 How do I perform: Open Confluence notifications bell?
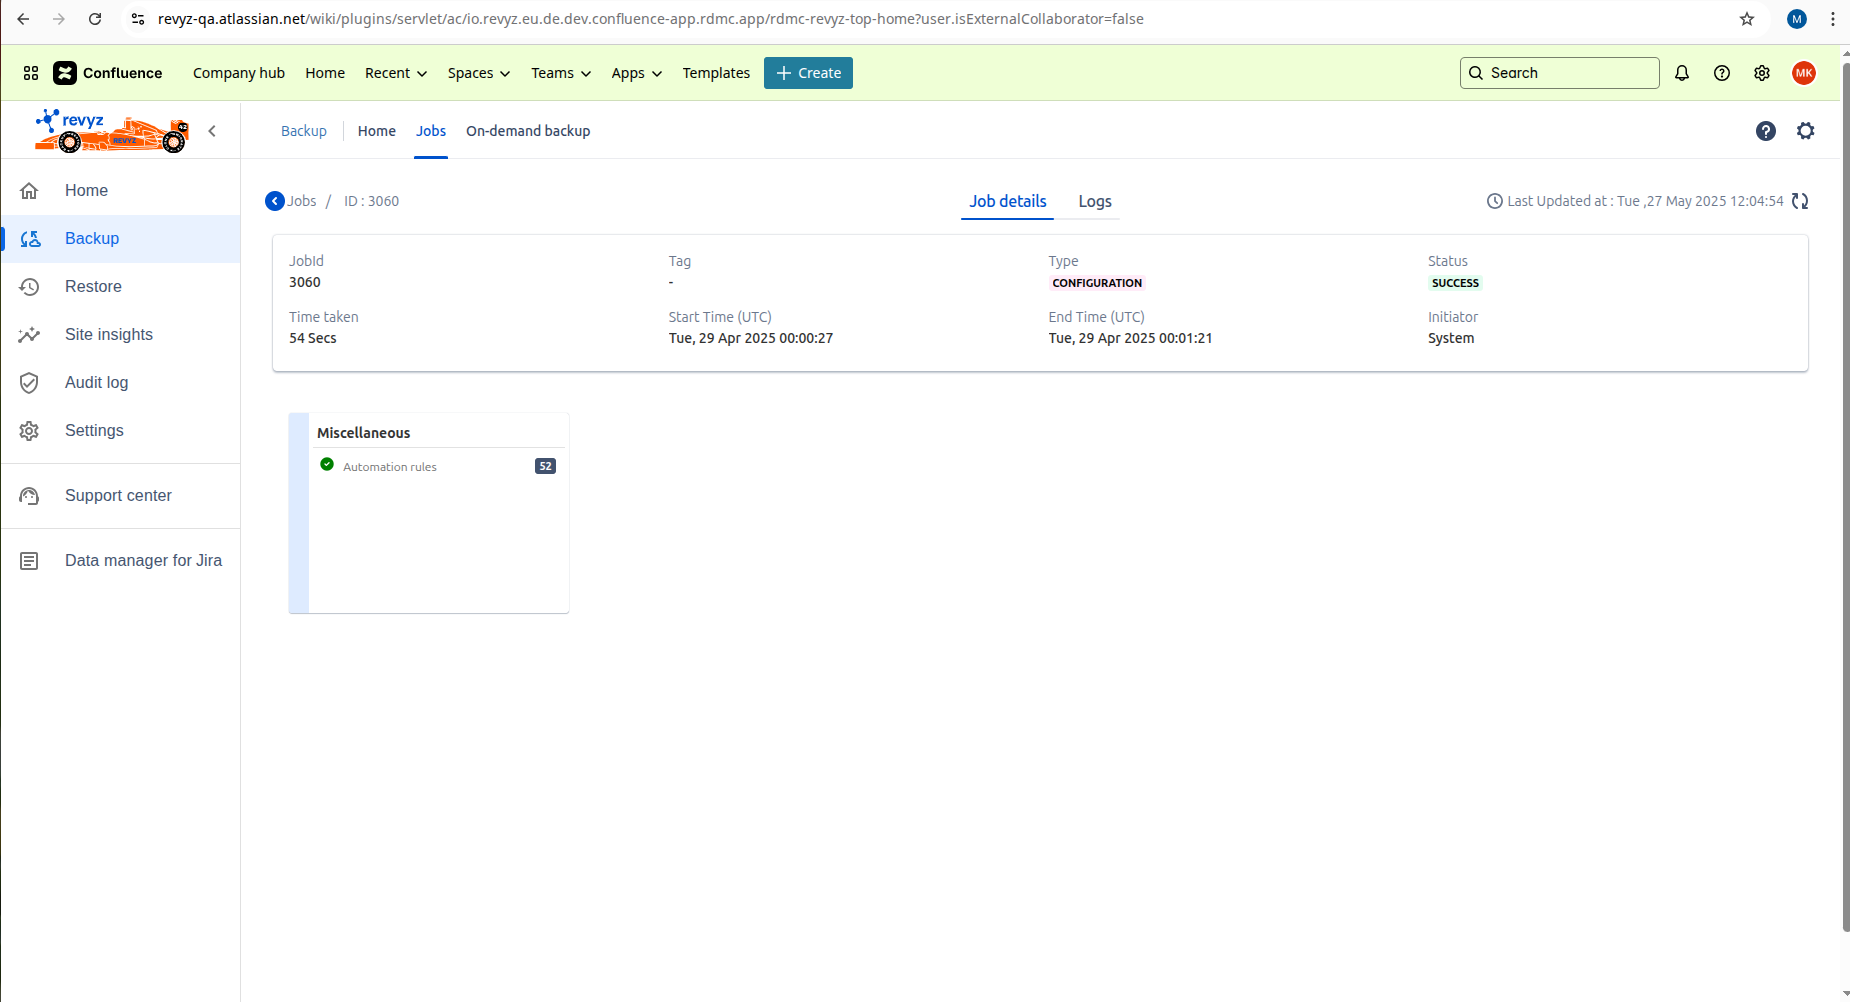[x=1681, y=72]
